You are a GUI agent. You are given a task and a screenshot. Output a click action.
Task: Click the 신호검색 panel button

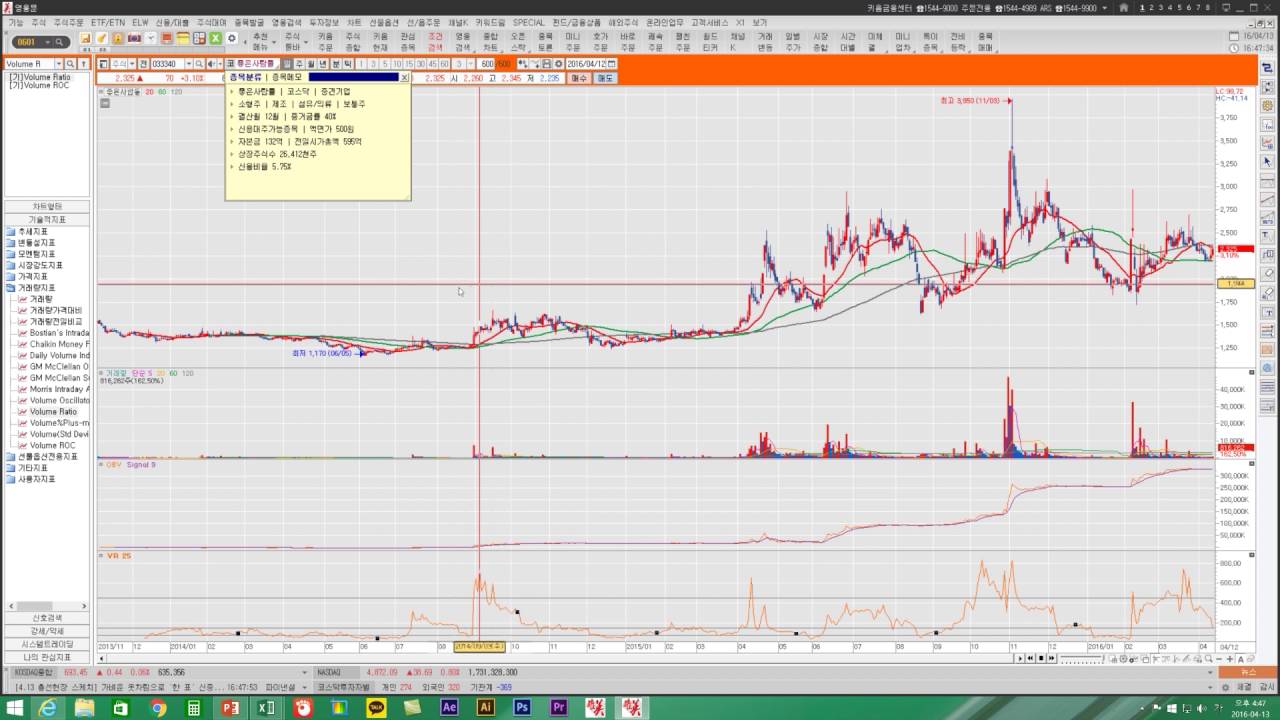(47, 618)
